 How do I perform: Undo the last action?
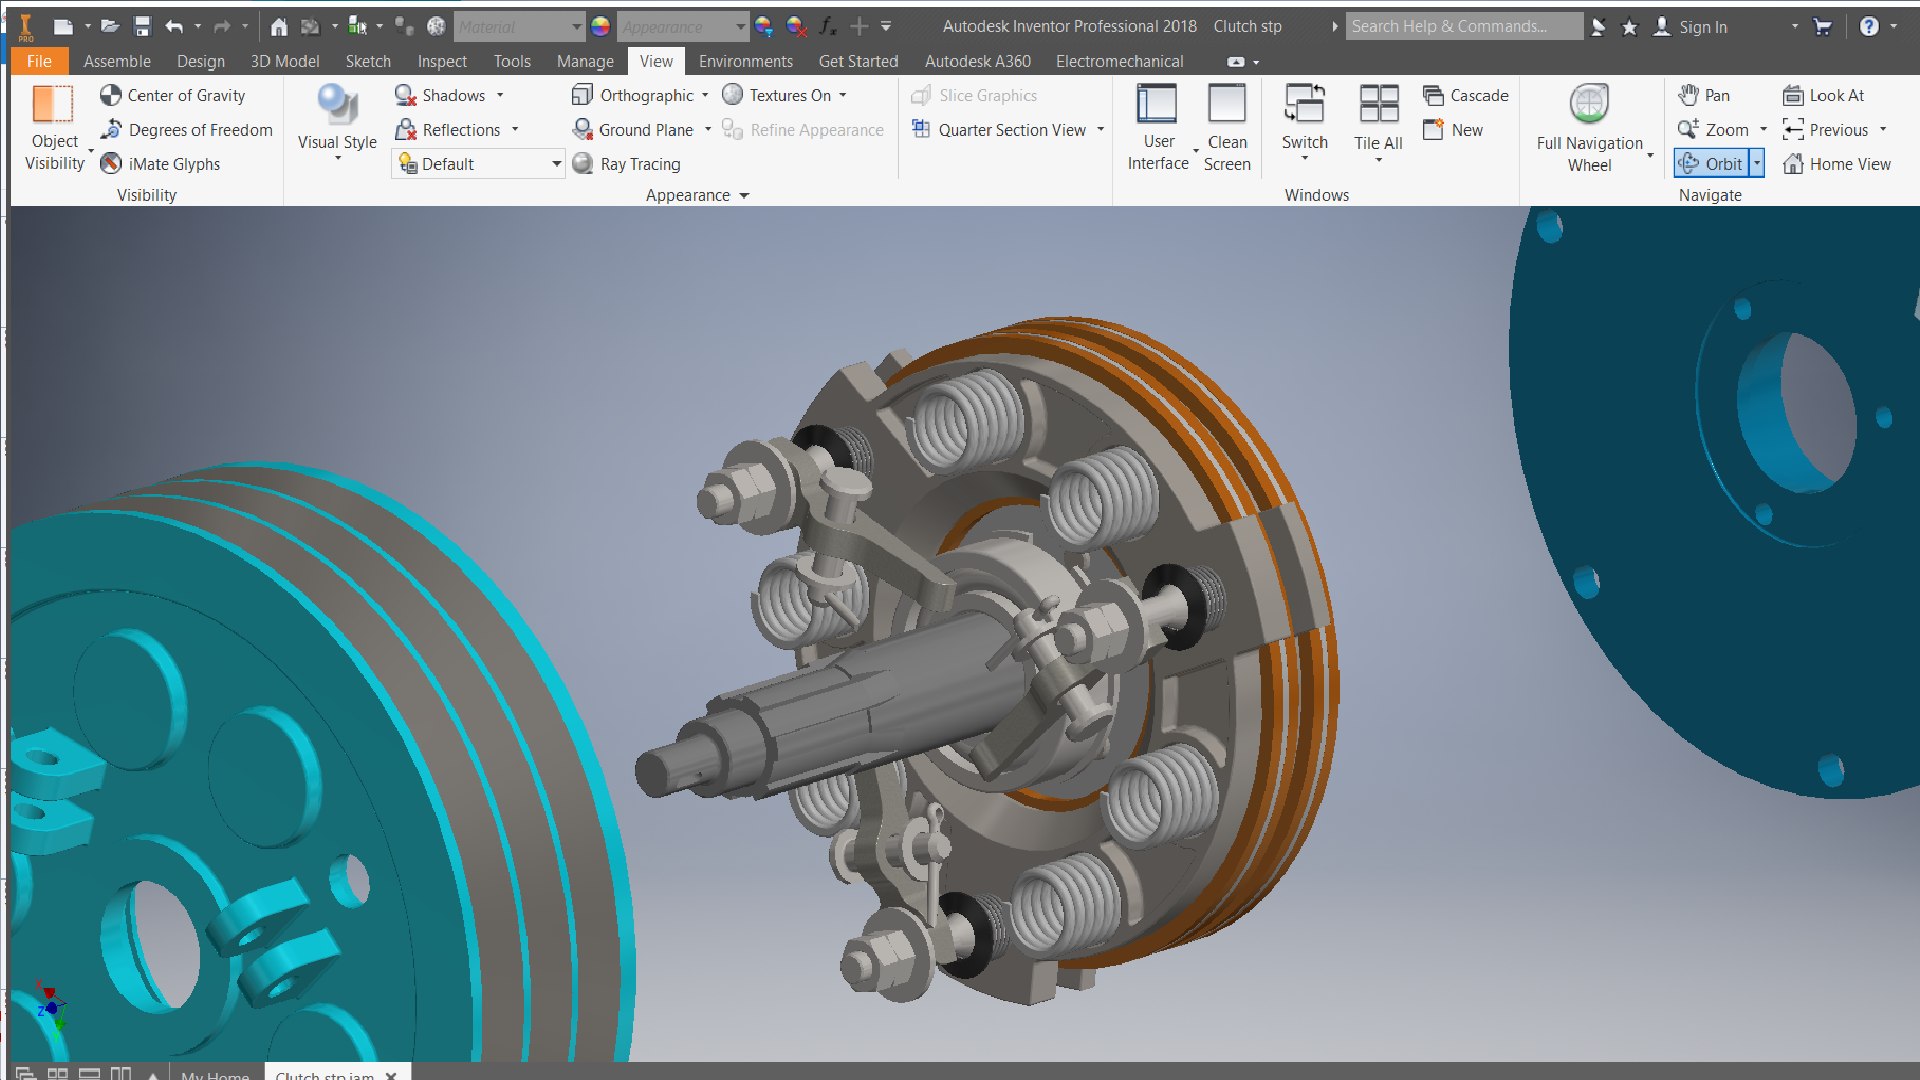coord(174,27)
